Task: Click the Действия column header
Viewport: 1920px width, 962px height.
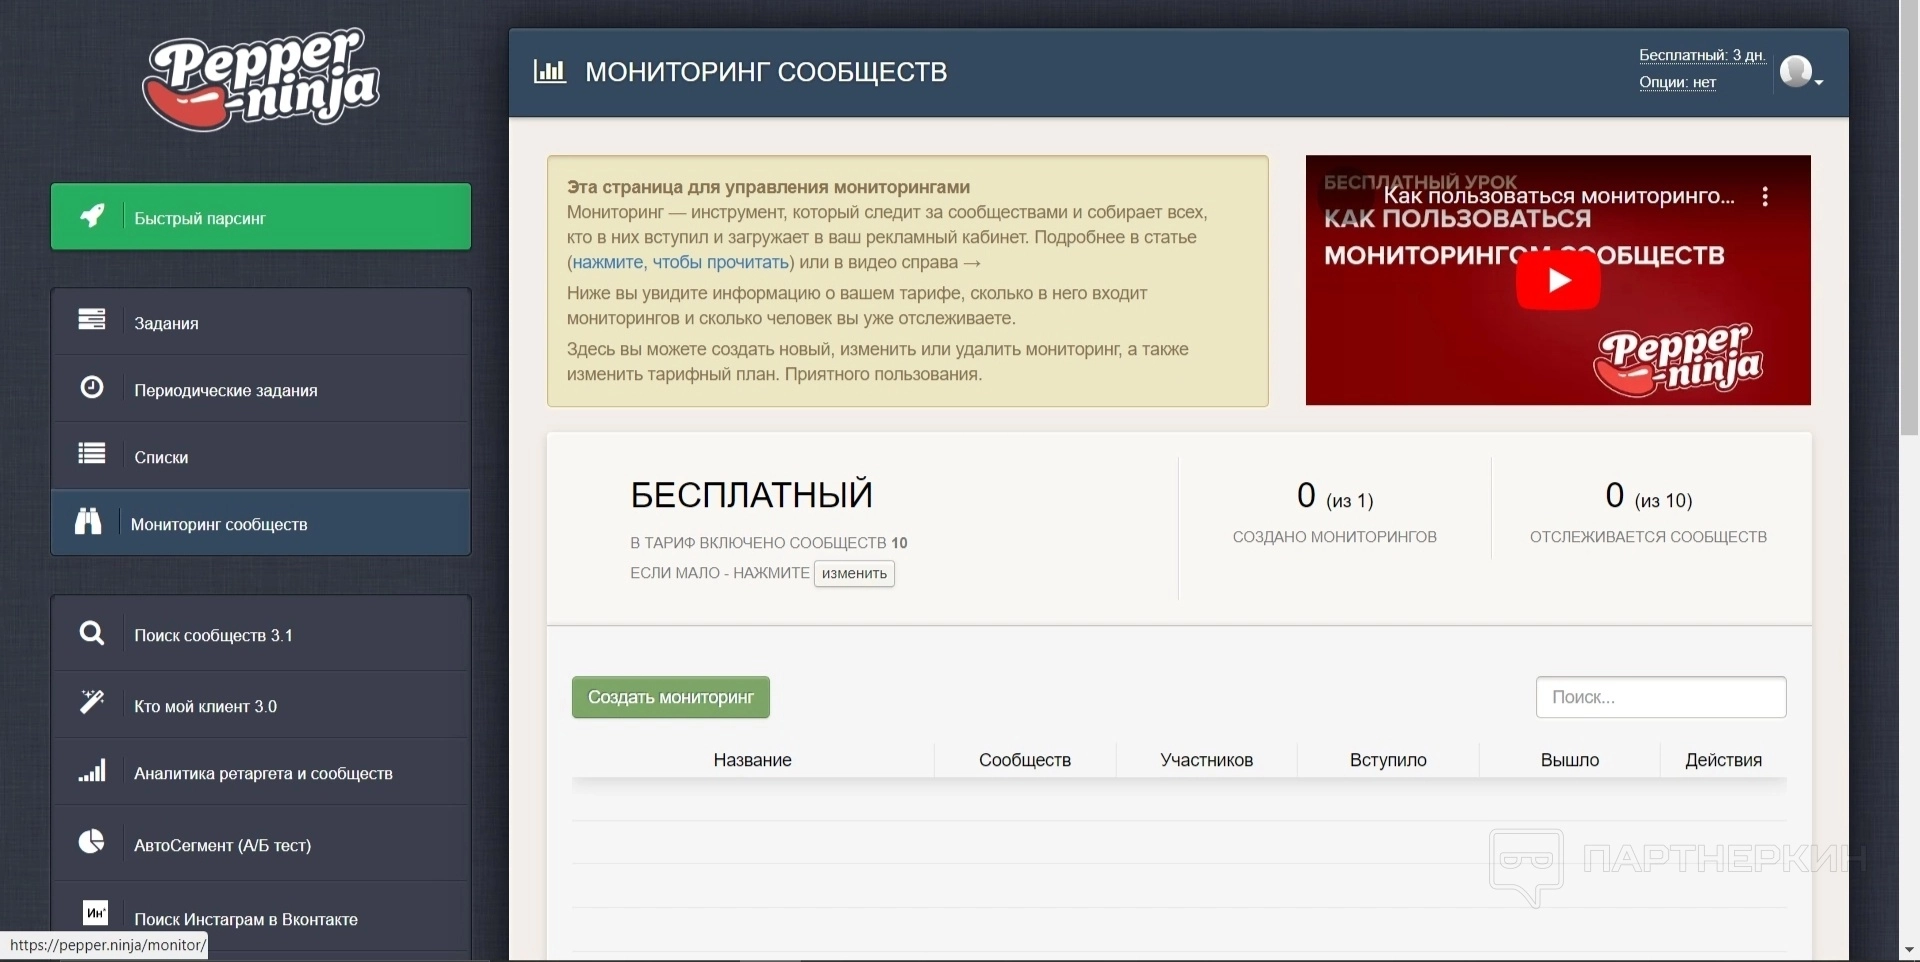Action: 1724,760
